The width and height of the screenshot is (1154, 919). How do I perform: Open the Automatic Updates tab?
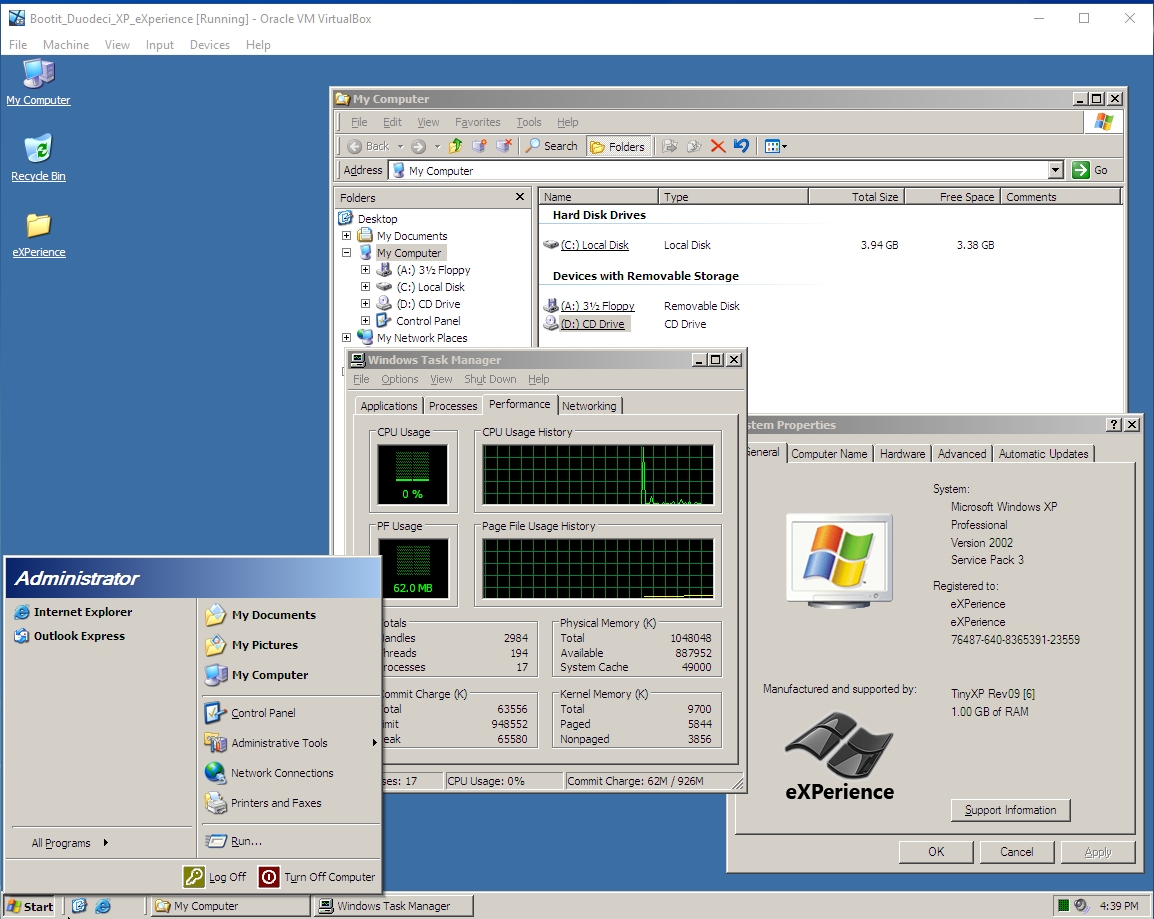(1043, 454)
